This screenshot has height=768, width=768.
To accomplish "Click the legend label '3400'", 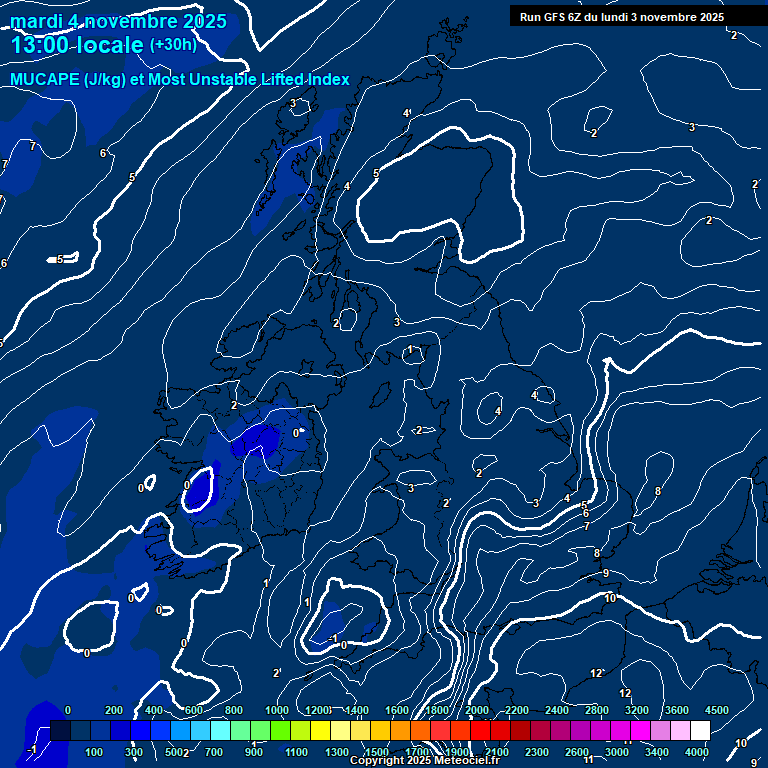I will [x=657, y=752].
